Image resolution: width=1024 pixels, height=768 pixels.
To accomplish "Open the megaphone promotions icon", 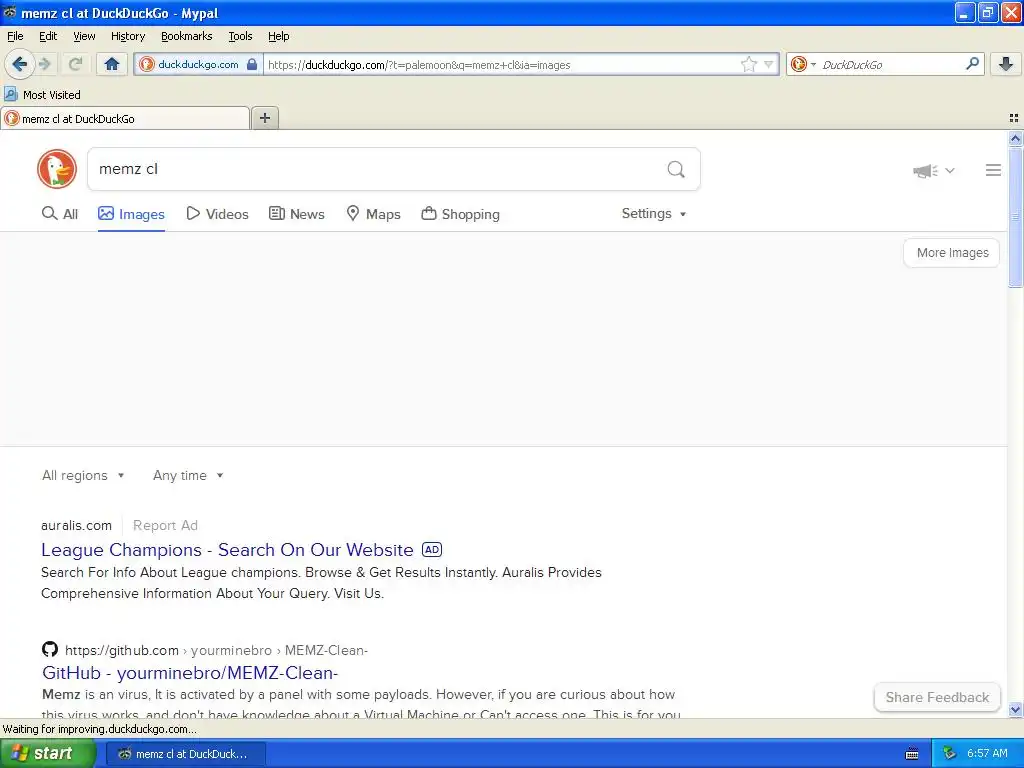I will (925, 170).
